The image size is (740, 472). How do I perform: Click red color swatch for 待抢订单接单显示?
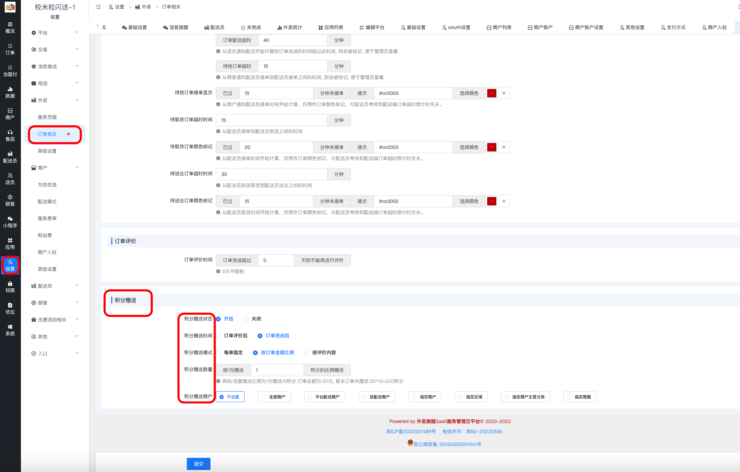tap(491, 93)
